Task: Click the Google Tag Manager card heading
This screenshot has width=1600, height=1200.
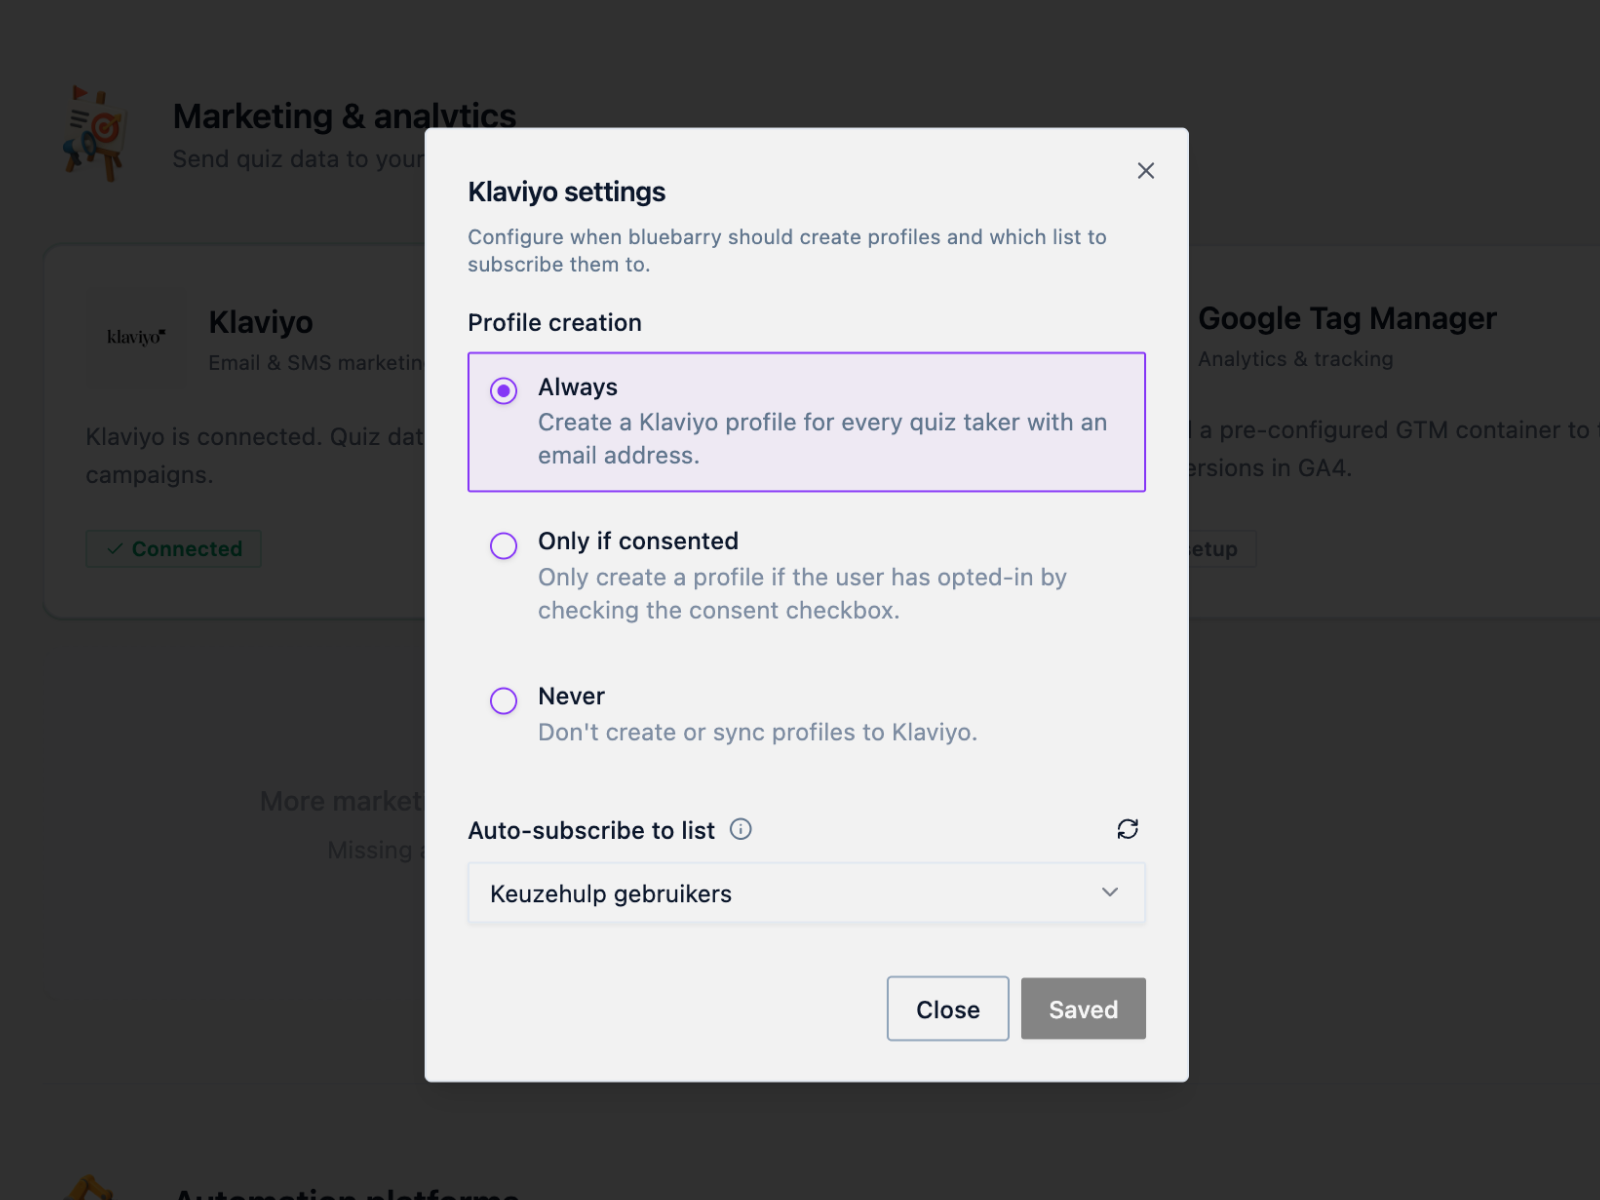Action: point(1346,318)
